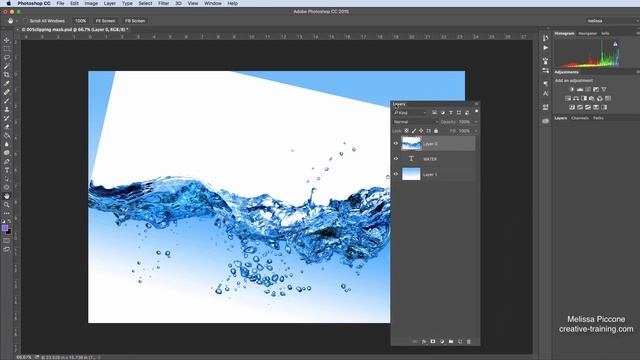The height and width of the screenshot is (360, 640).
Task: Select the Hand tool in toolbar
Action: [7, 196]
